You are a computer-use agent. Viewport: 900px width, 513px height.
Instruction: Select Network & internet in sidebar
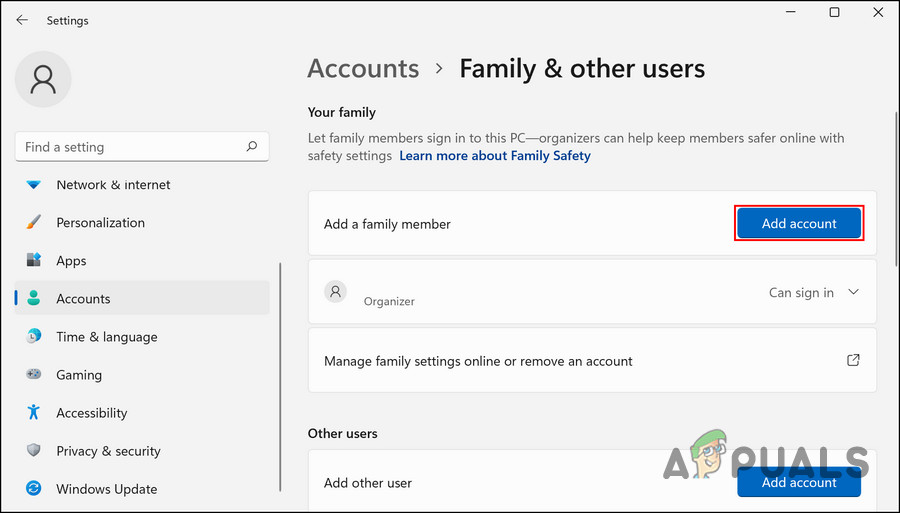113,185
